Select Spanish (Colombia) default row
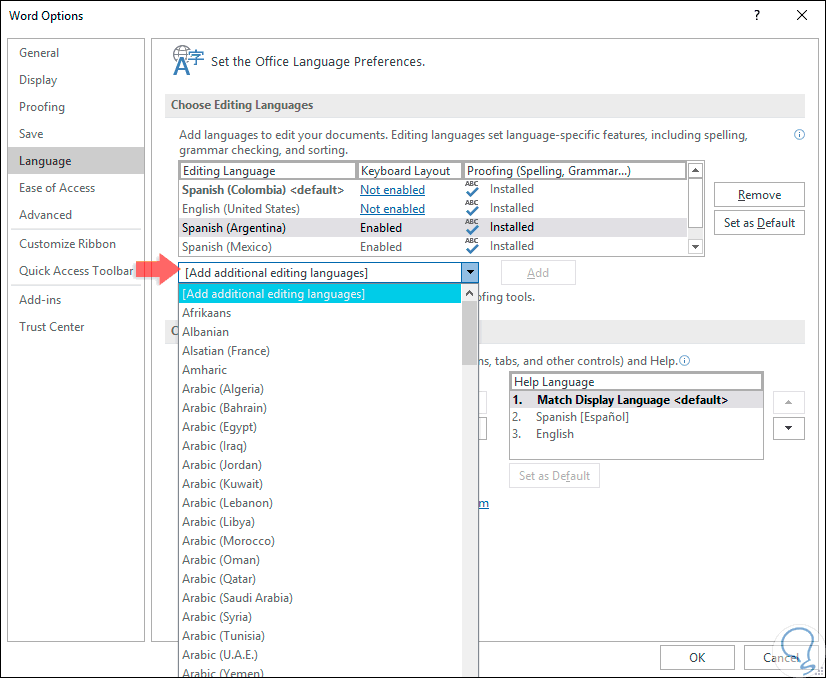826x678 pixels. (432, 190)
